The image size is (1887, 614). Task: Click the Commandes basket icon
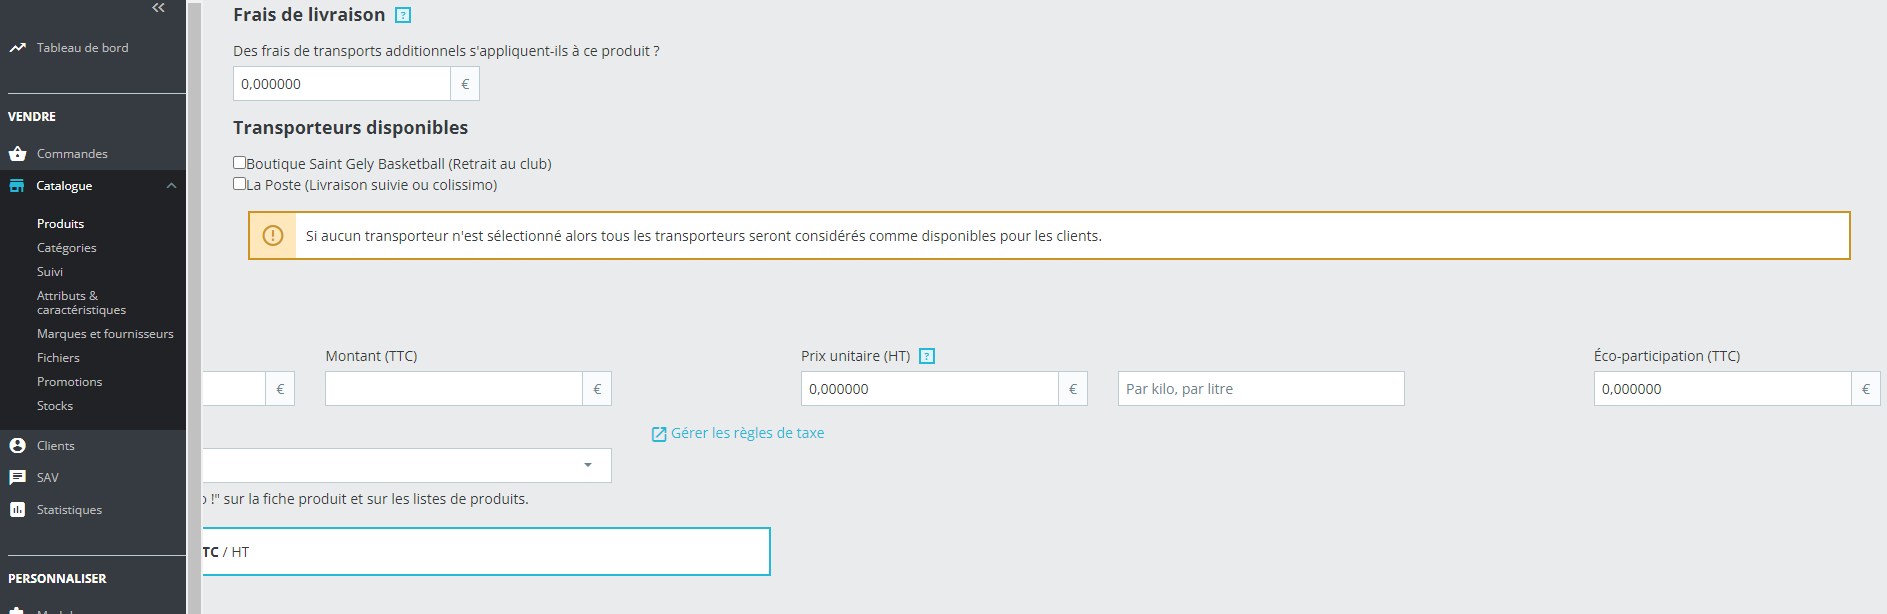click(17, 154)
